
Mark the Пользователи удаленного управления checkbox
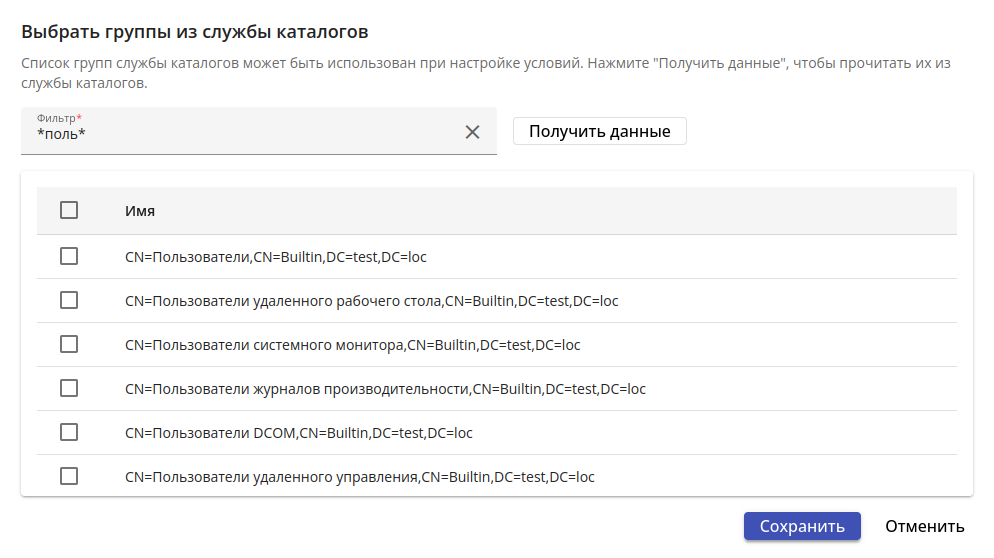coord(69,476)
